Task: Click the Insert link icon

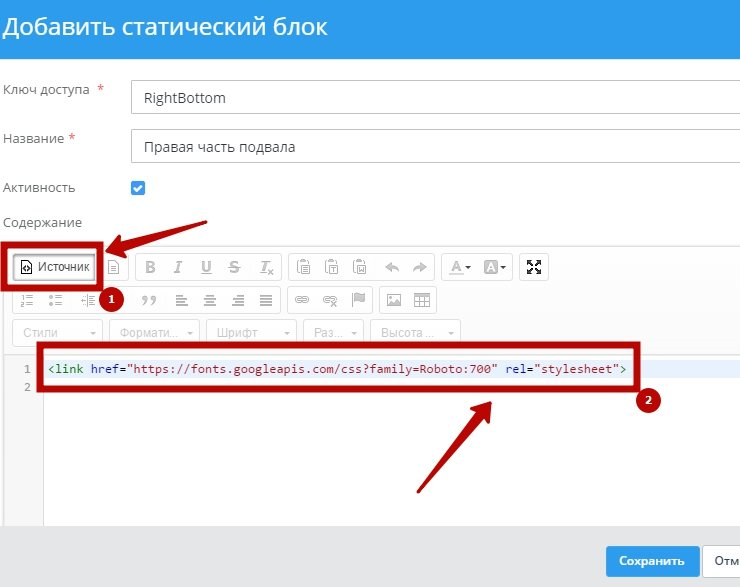Action: (x=302, y=299)
